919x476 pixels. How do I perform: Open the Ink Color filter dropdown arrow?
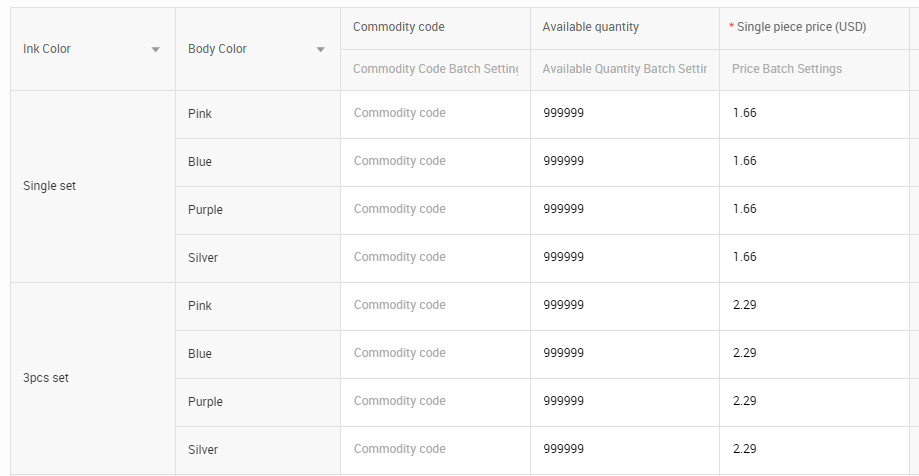click(155, 49)
